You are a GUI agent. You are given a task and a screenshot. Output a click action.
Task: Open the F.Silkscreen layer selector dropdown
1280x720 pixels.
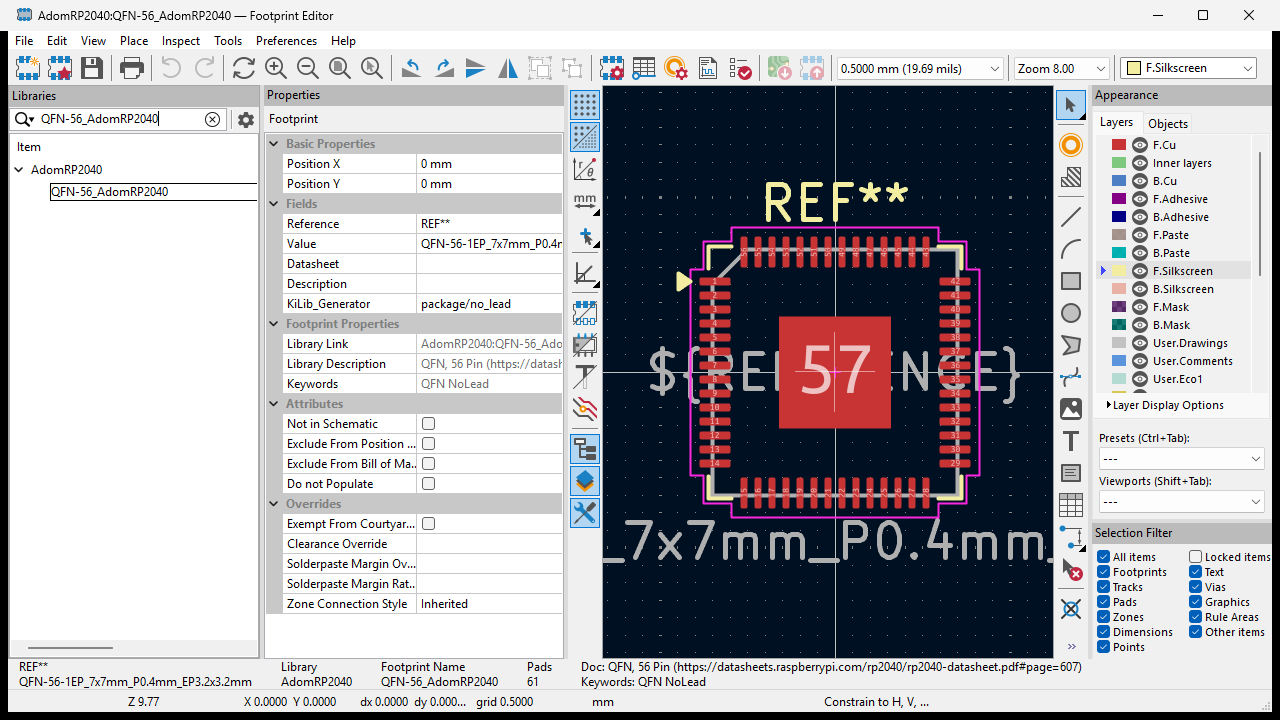[x=1188, y=68]
